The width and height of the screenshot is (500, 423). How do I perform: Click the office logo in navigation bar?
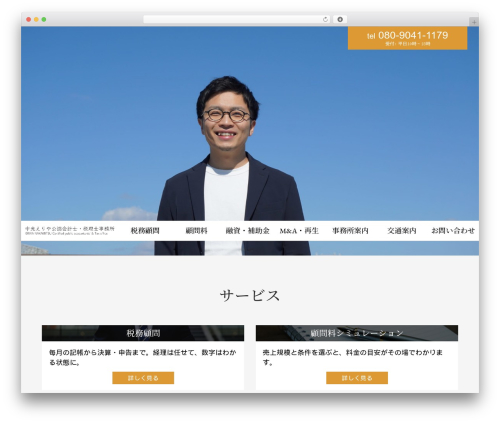70,230
